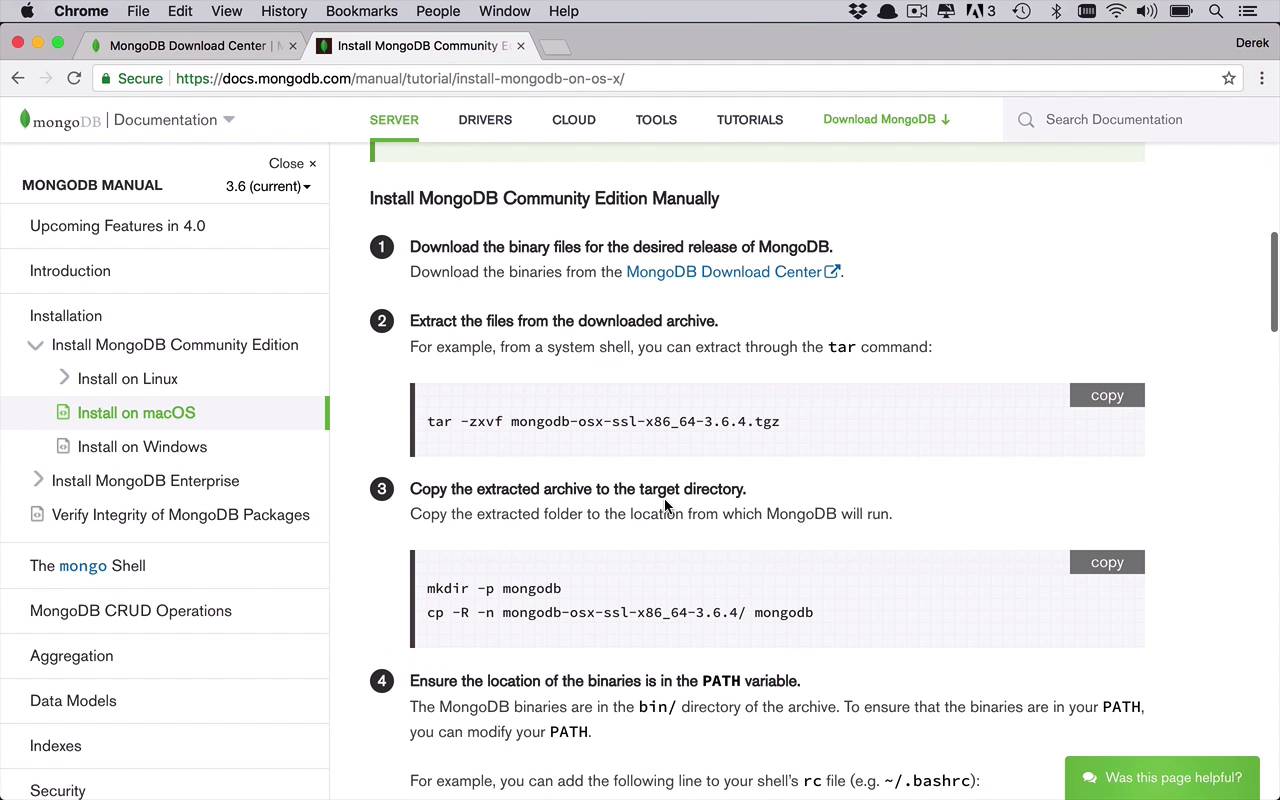Copy the mkdir and cp commands
This screenshot has width=1280, height=800.
1107,562
